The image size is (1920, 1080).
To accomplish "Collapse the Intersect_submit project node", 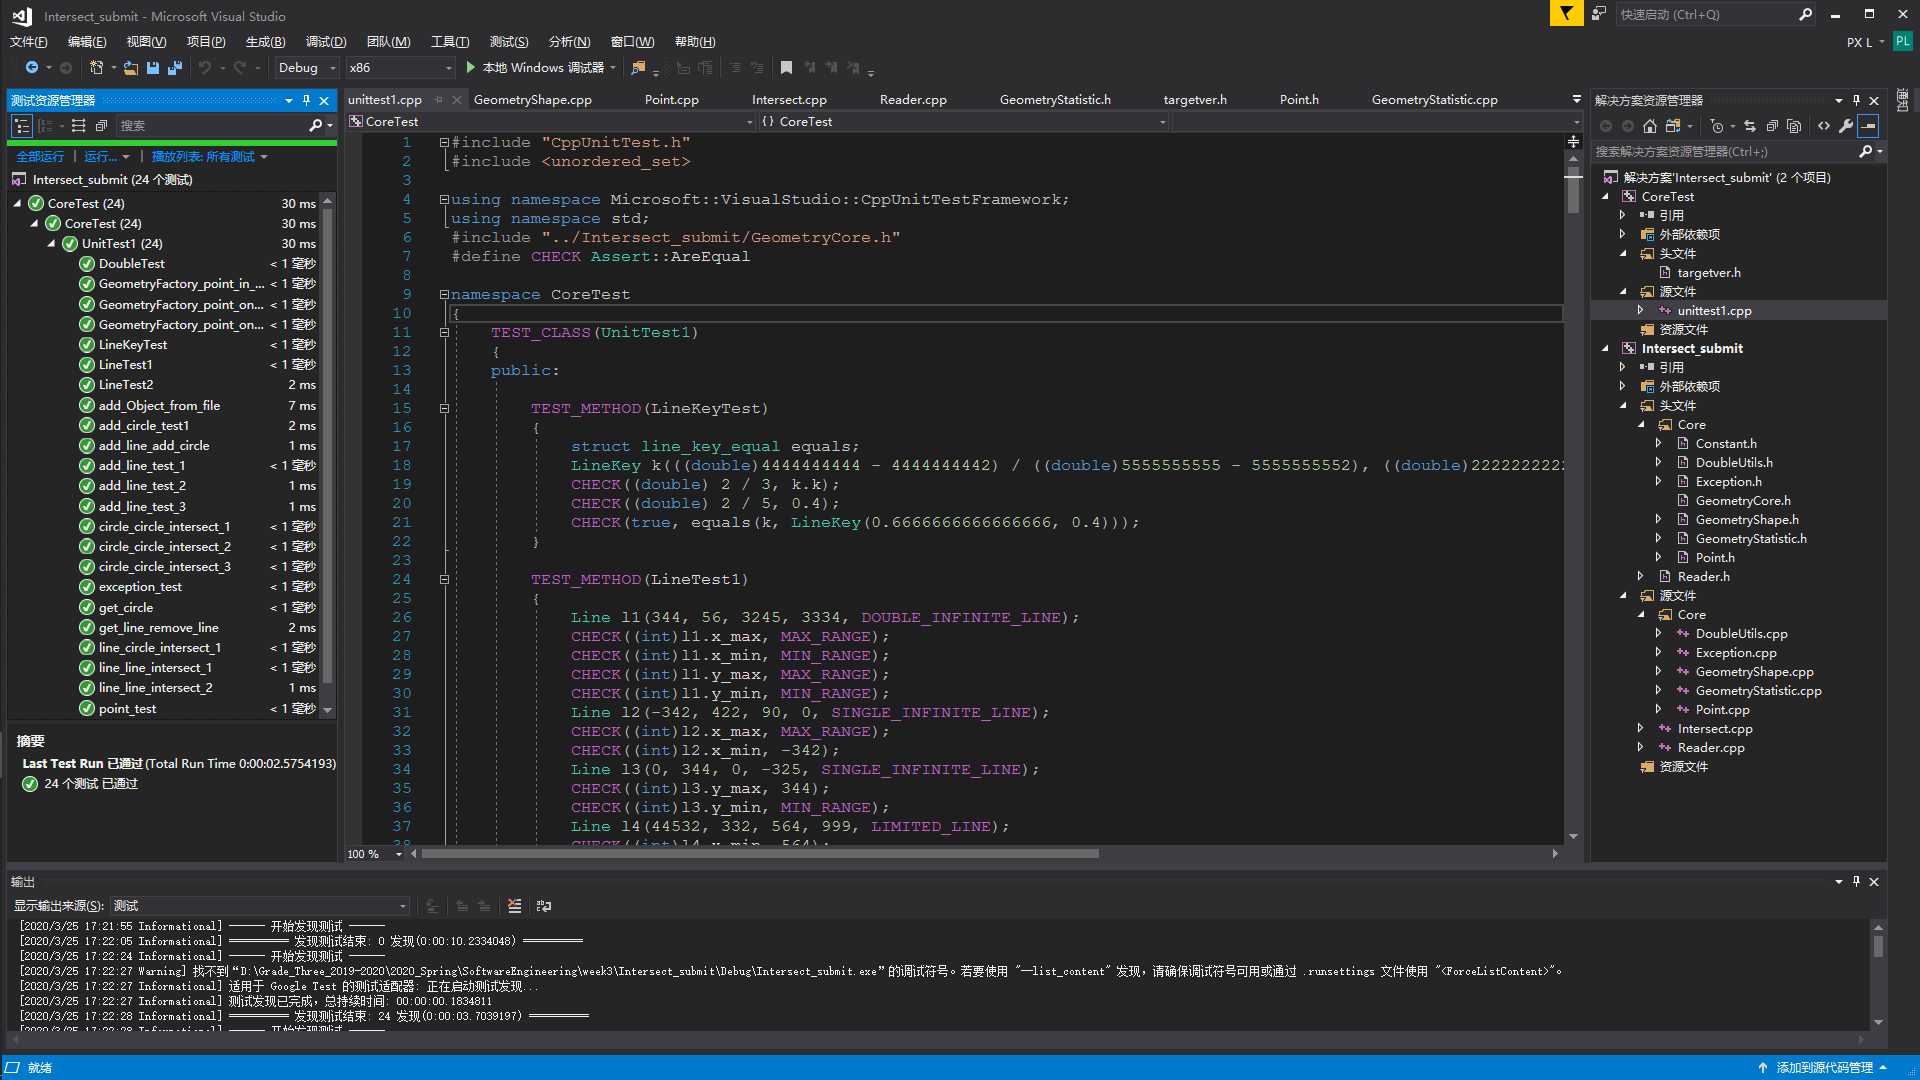I will point(1606,349).
